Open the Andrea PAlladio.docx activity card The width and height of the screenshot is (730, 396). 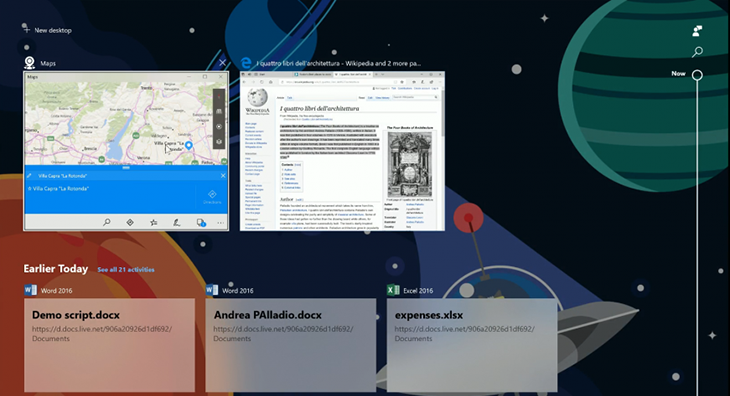tap(291, 345)
